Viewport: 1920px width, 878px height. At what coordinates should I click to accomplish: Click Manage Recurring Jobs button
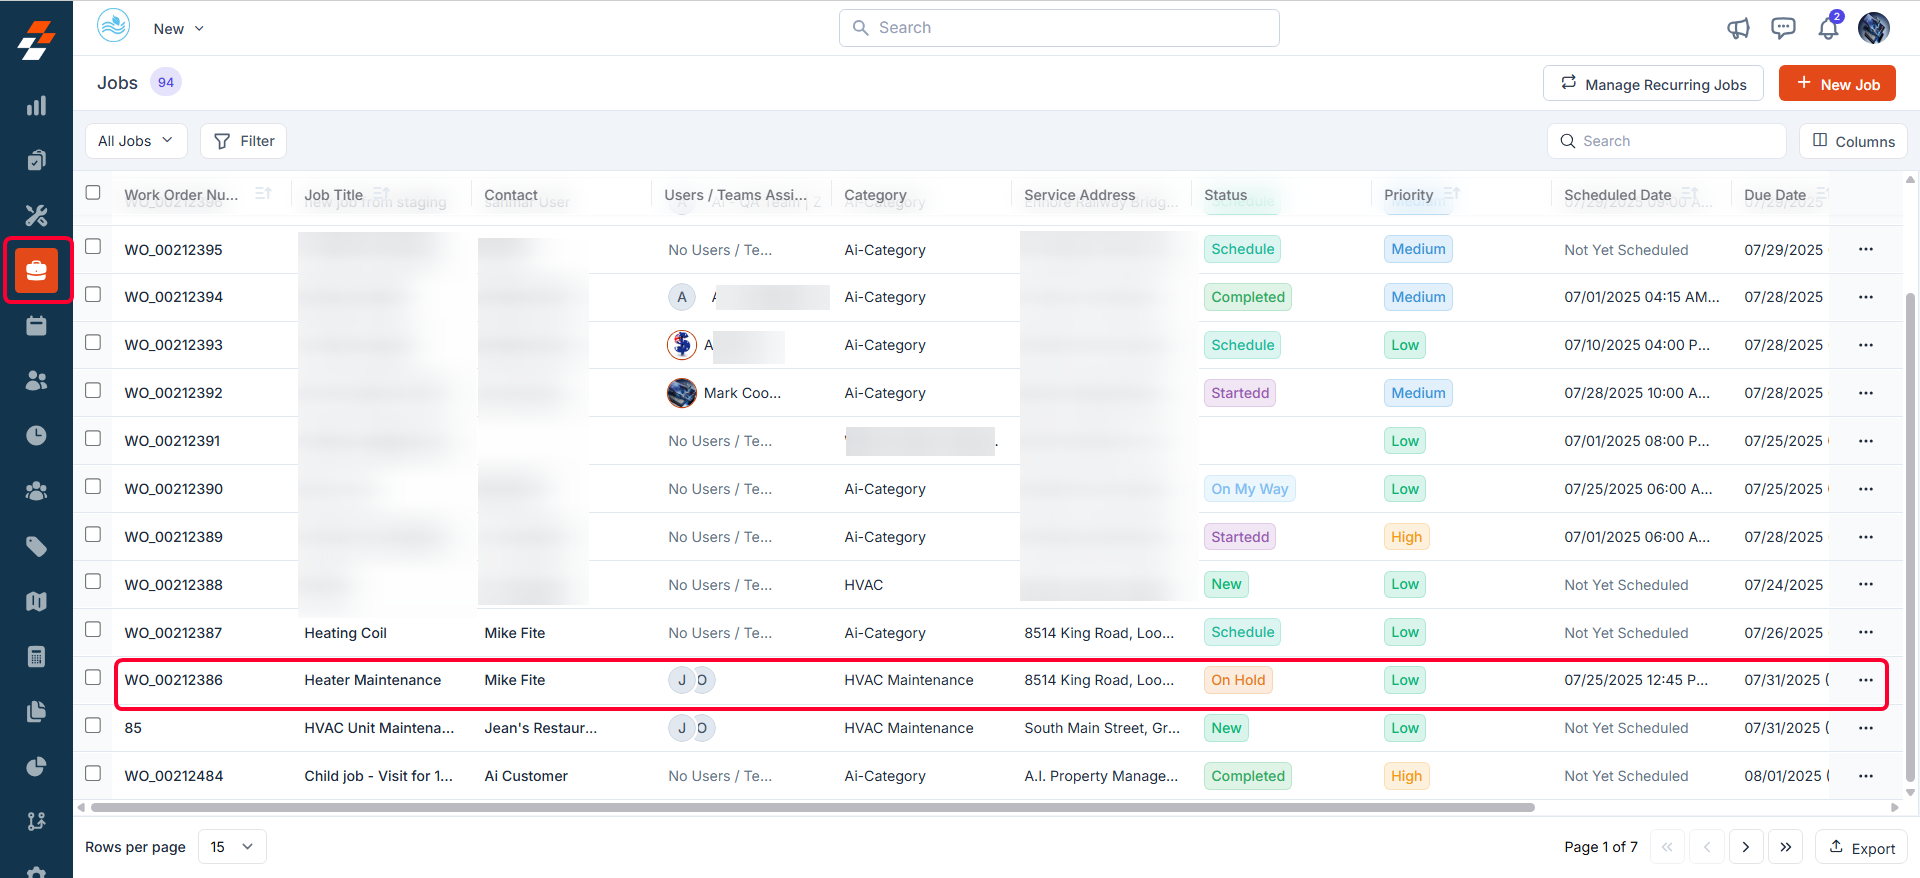pyautogui.click(x=1653, y=84)
